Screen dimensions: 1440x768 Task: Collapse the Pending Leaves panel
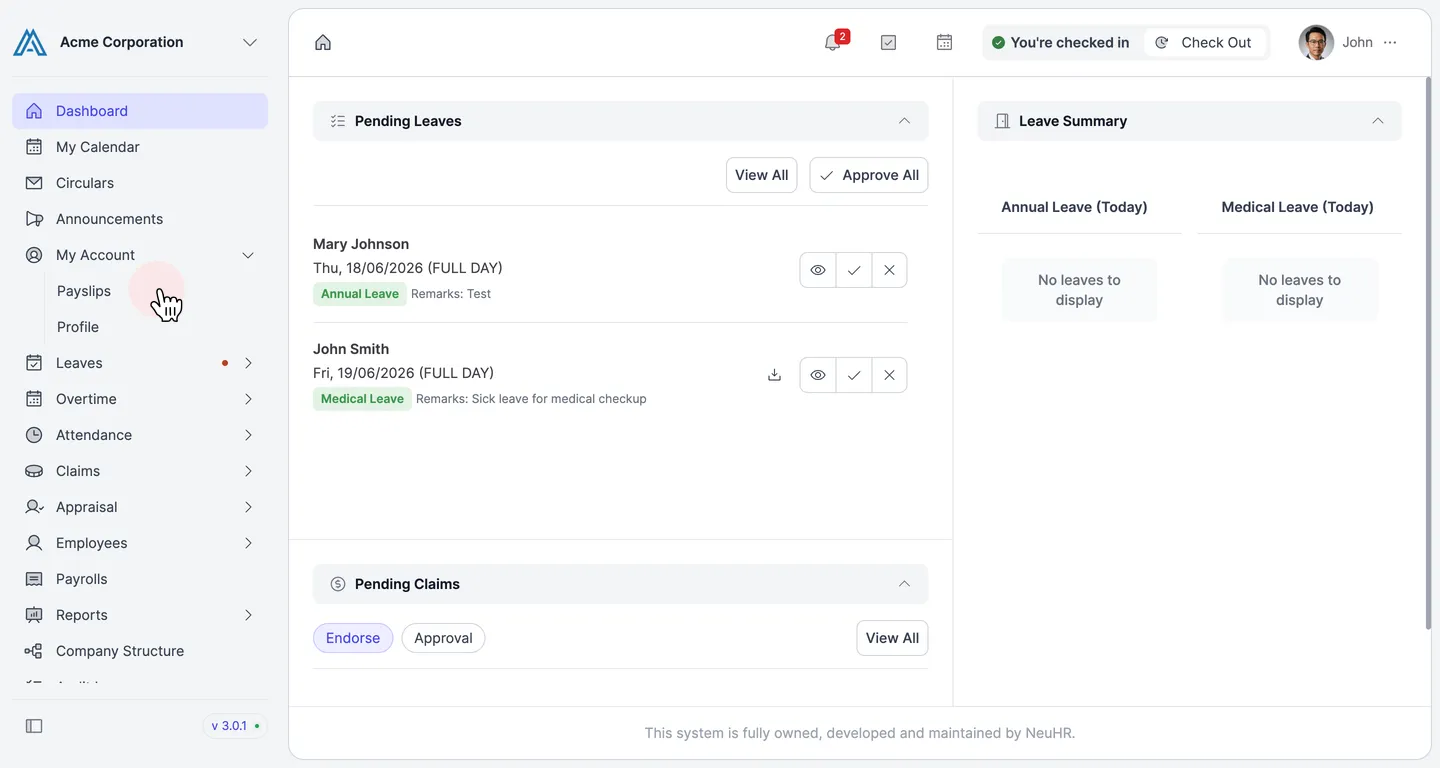tap(904, 121)
